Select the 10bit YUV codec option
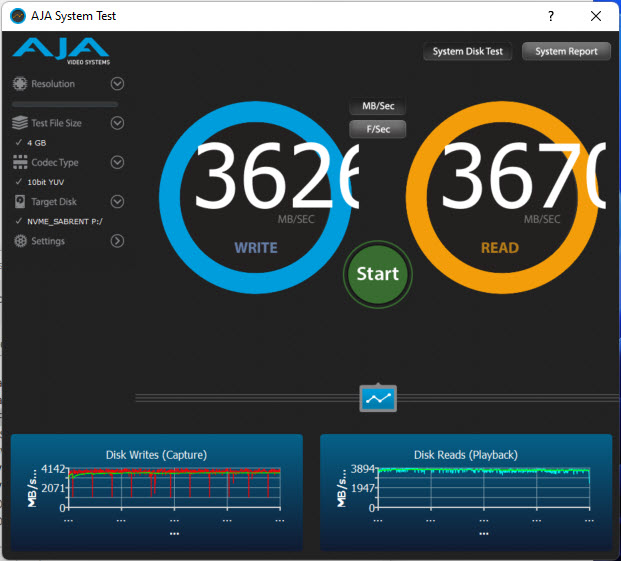Screen dimensions: 621x561 tap(40, 182)
